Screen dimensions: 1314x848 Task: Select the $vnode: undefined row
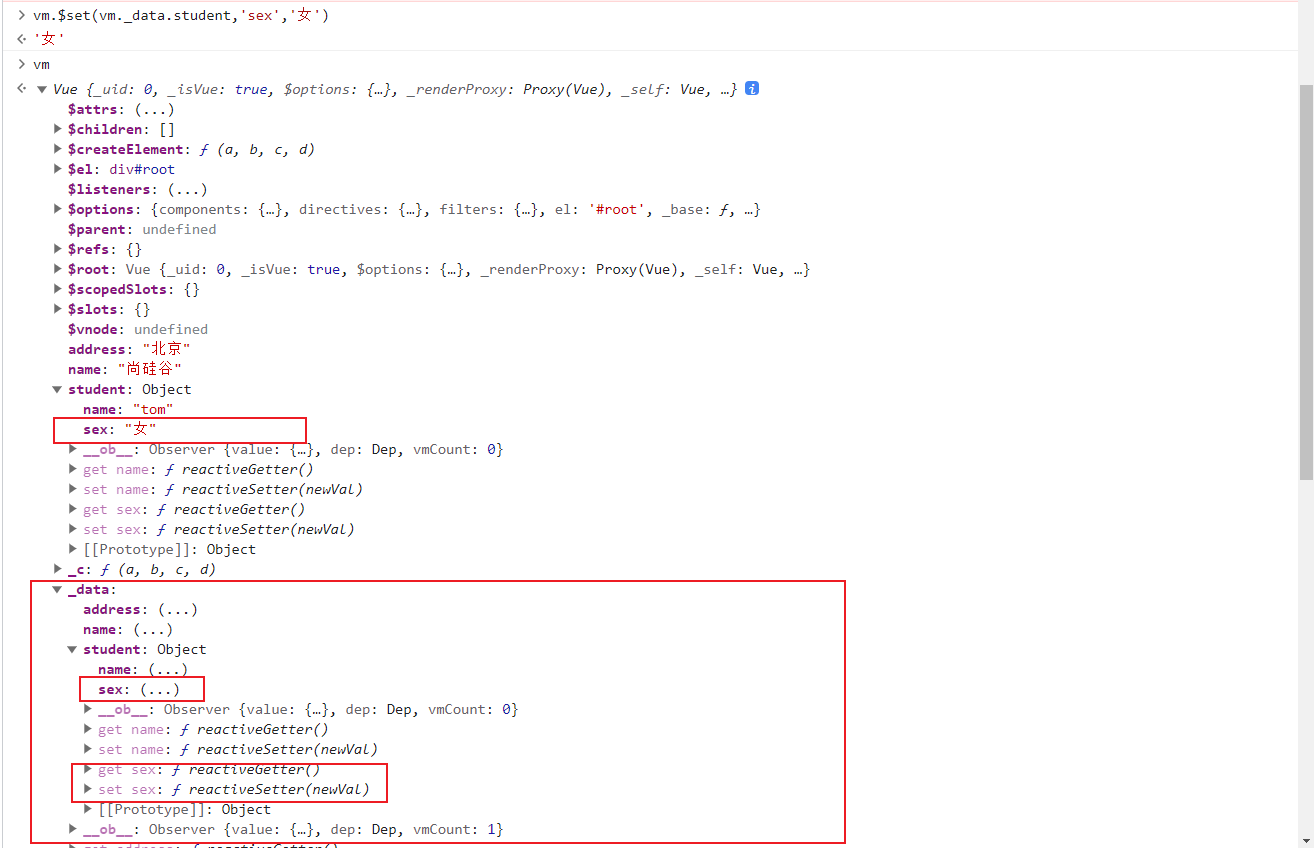click(138, 329)
